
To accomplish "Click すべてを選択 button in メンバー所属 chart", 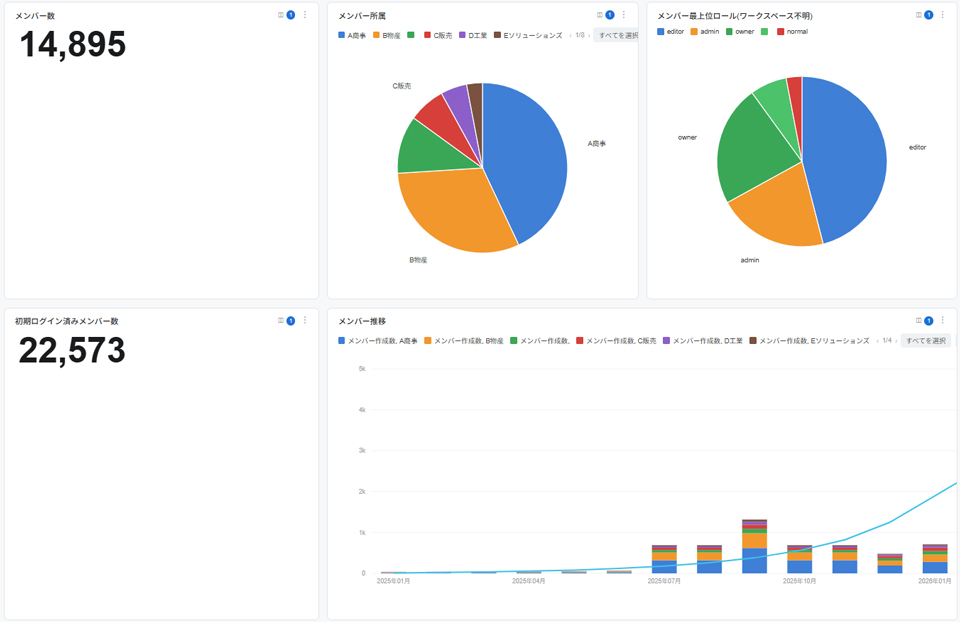I will coord(616,36).
